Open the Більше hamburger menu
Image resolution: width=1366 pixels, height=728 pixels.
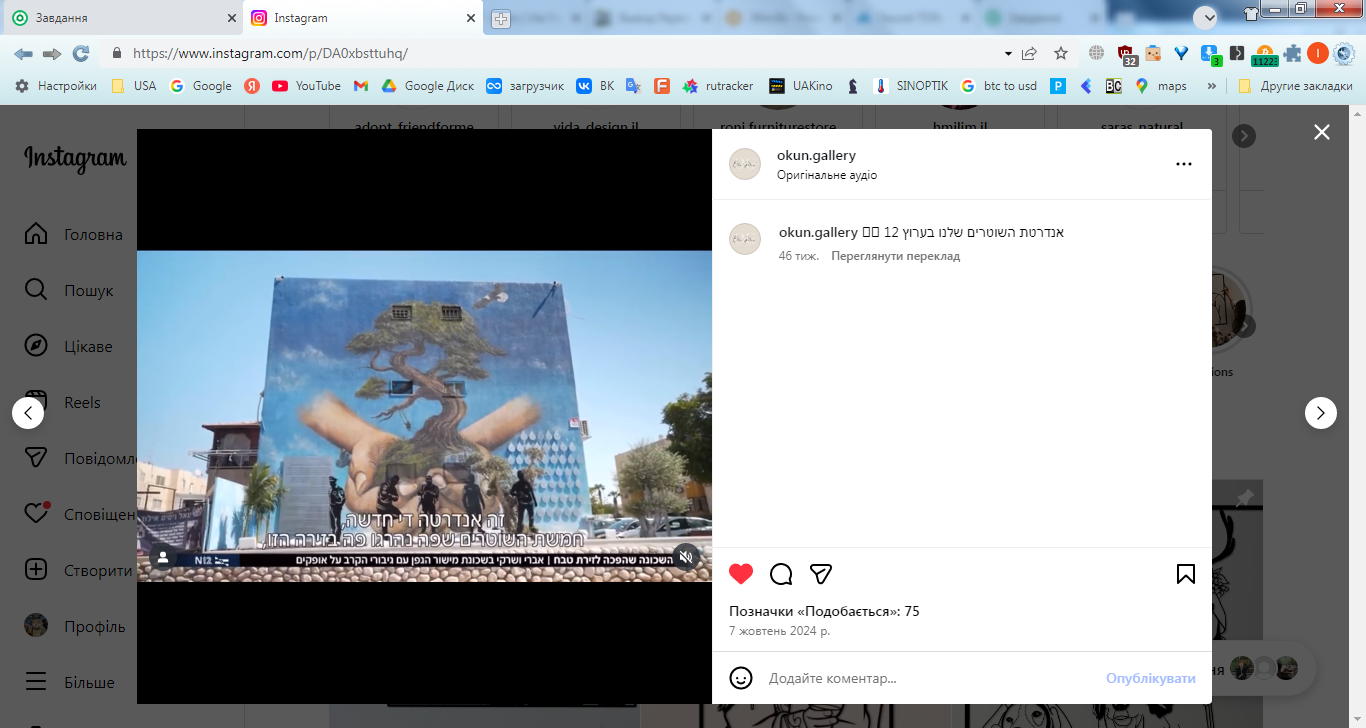69,683
